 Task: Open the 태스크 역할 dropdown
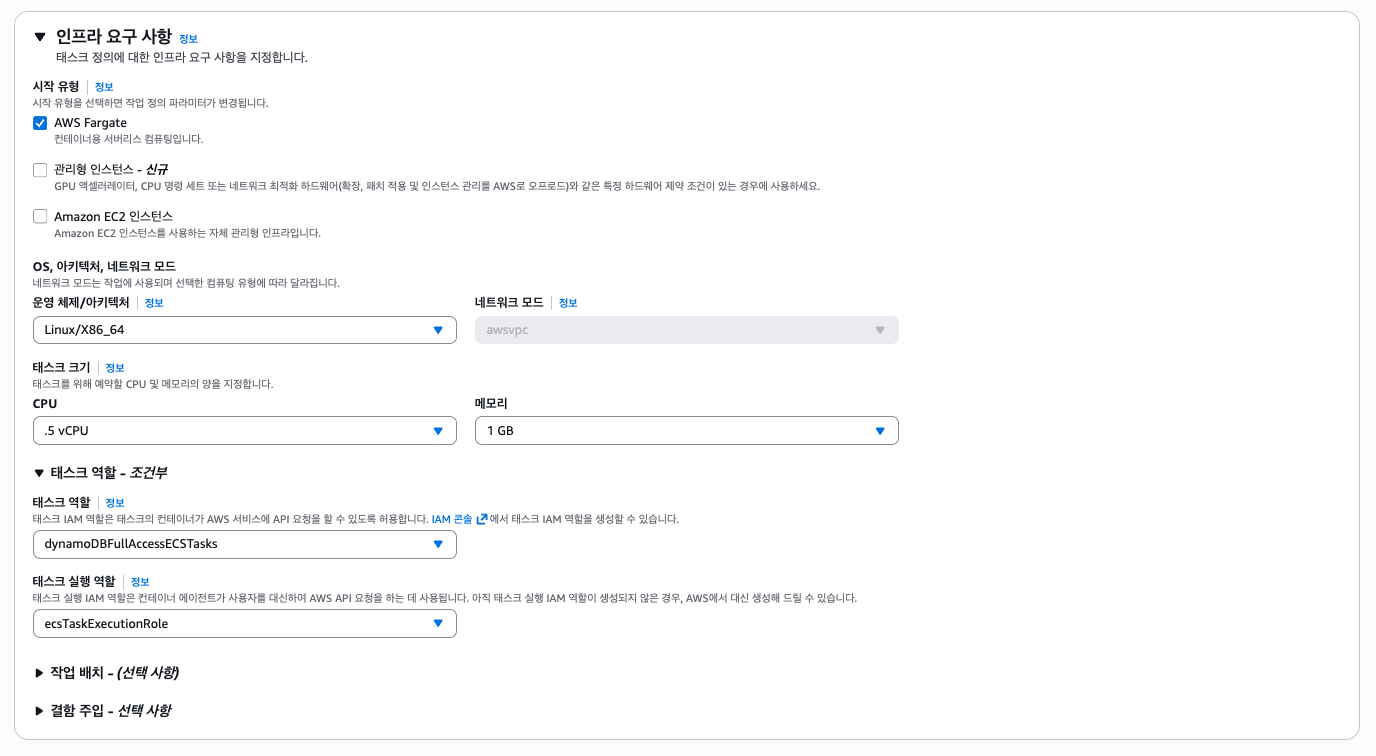click(244, 545)
